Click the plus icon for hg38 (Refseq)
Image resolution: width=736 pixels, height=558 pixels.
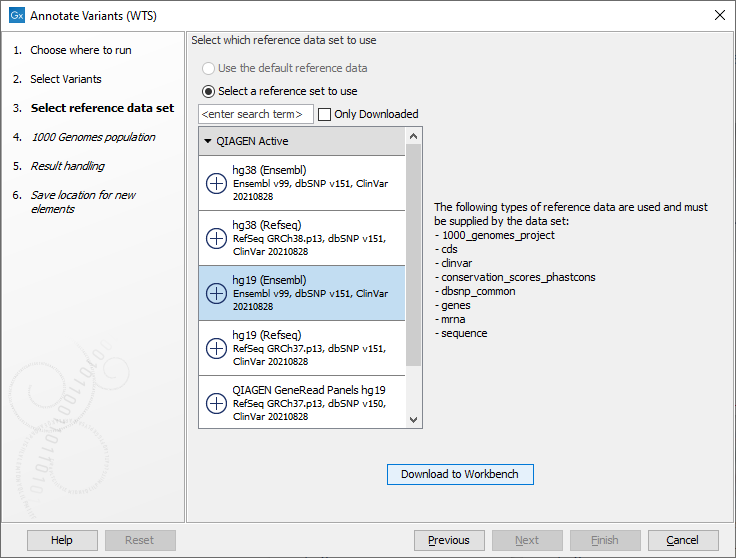[216, 238]
